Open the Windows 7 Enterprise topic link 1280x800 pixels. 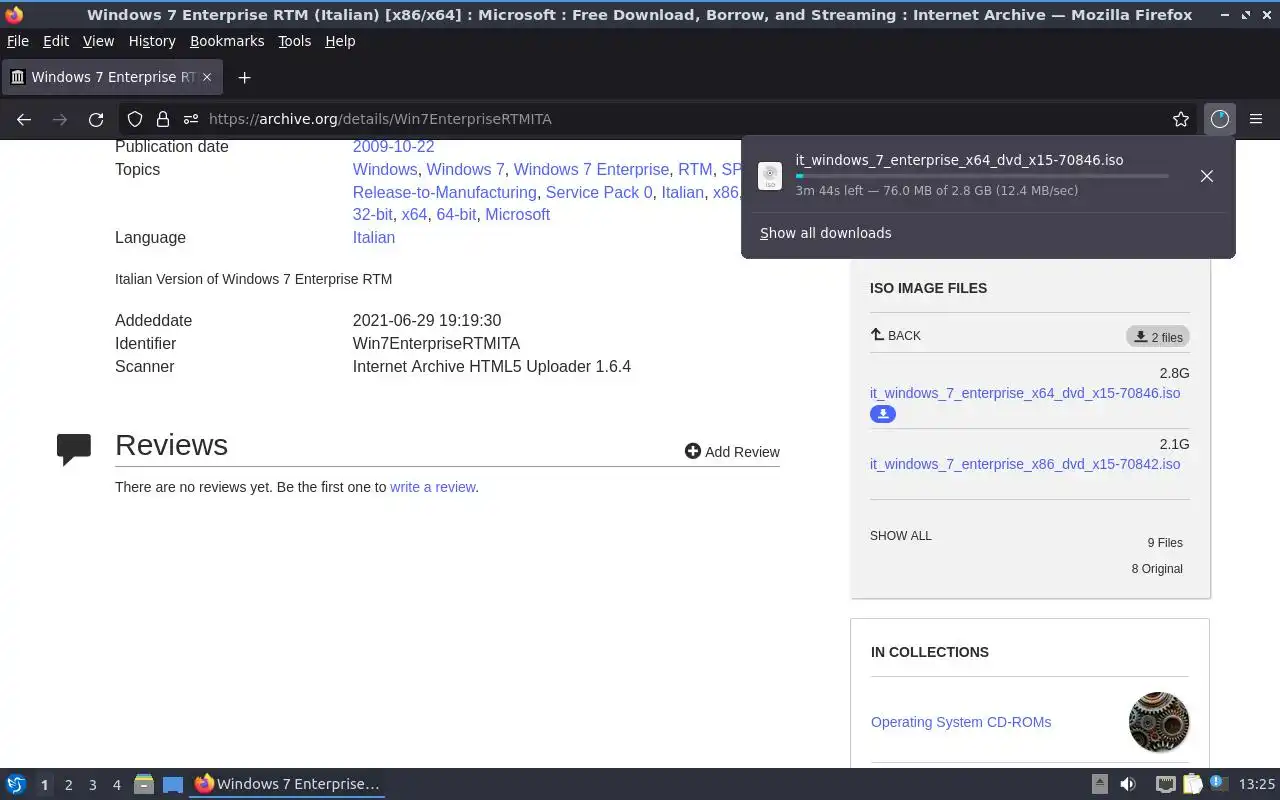coord(591,169)
